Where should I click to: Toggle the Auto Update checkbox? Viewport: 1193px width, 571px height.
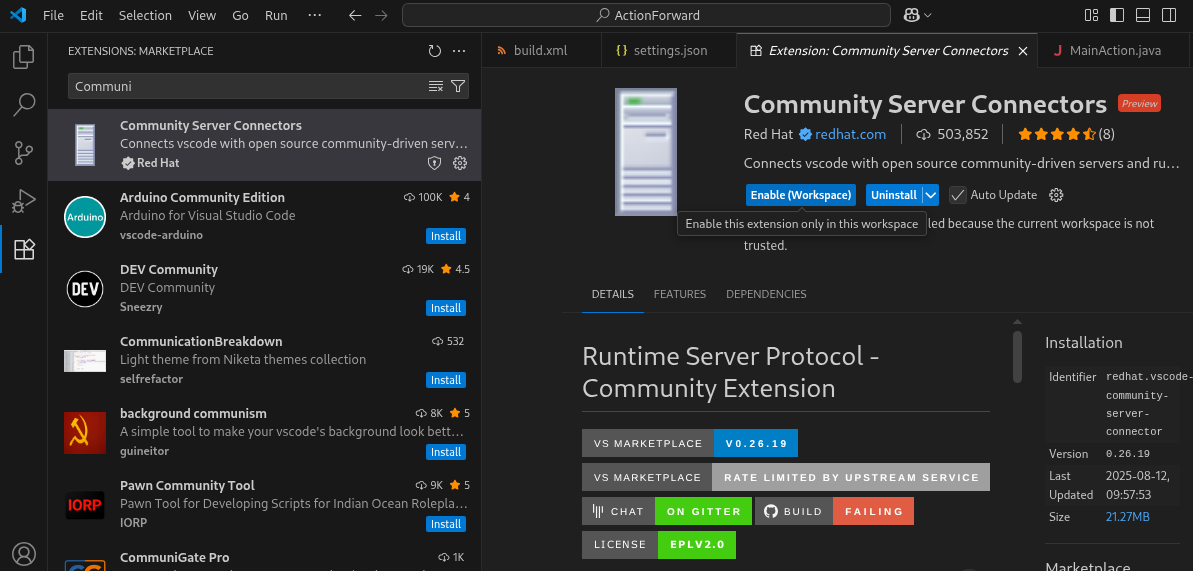click(957, 195)
